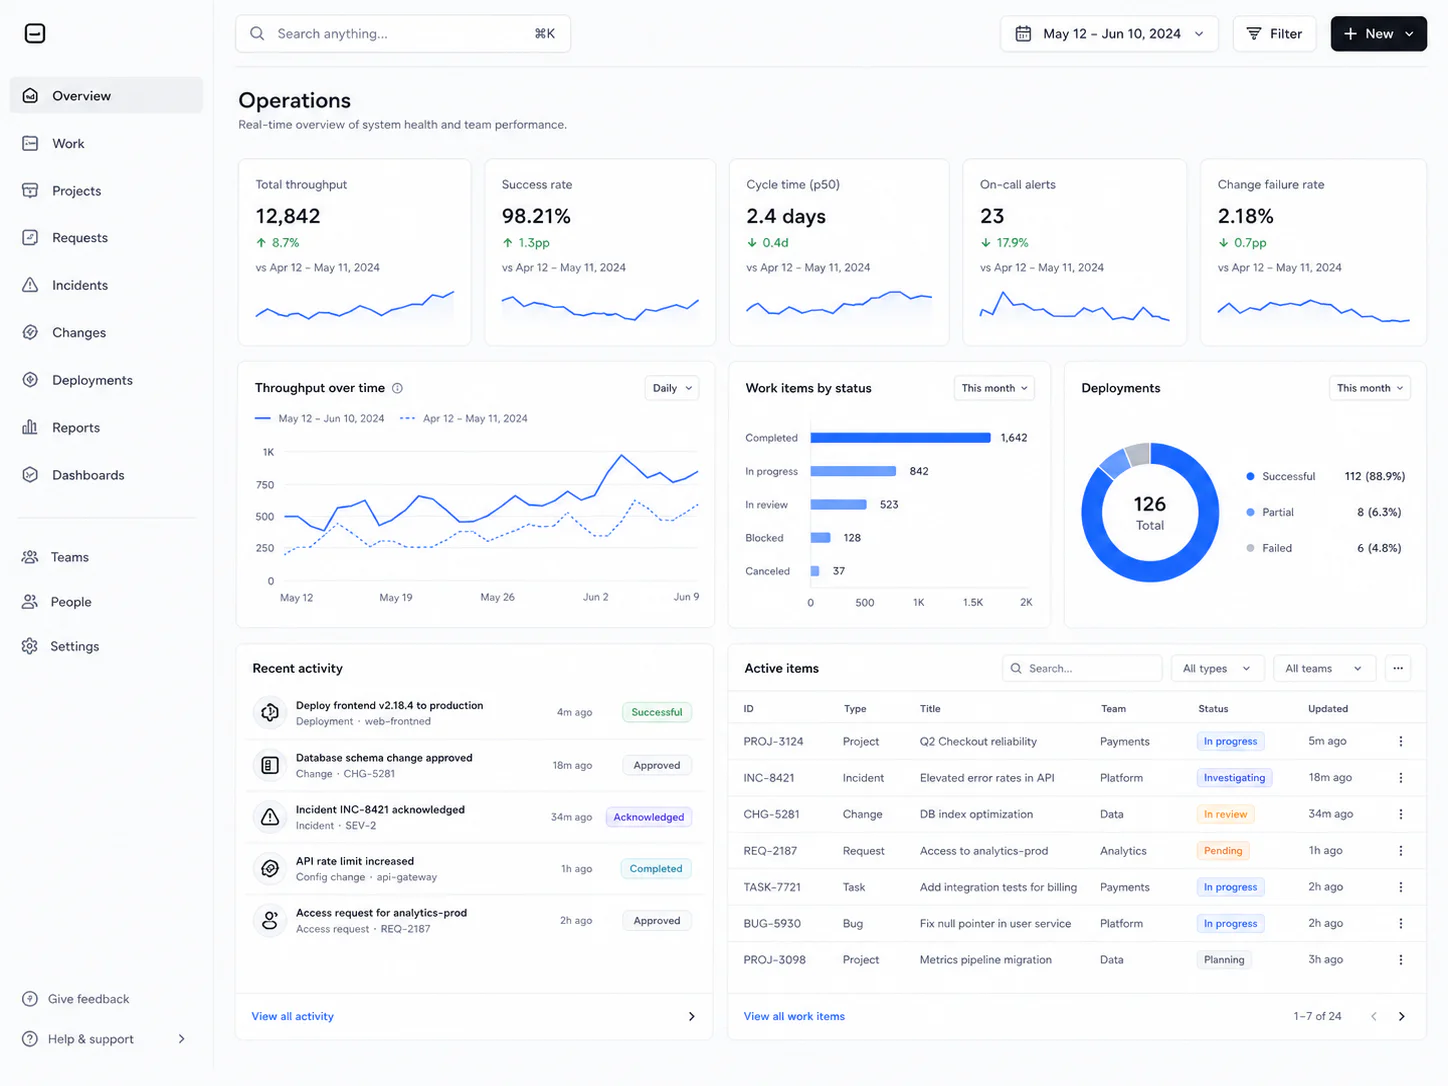Viewport: 1448px width, 1086px height.
Task: Open row actions menu for BUG-5930
Action: point(1401,923)
